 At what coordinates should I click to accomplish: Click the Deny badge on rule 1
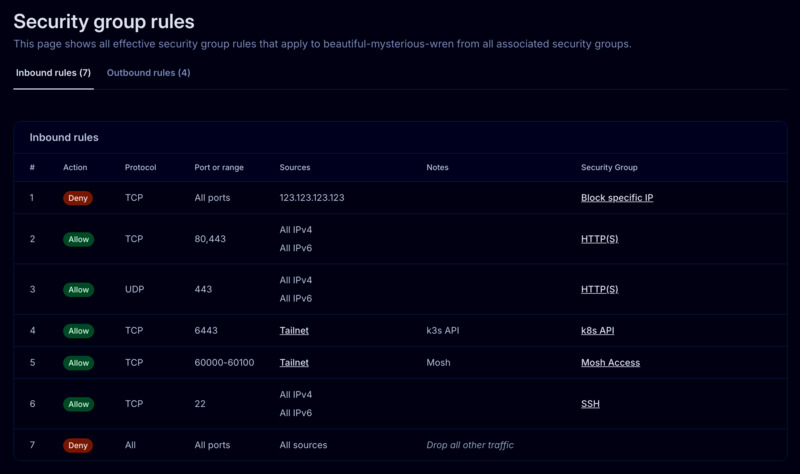pos(78,198)
